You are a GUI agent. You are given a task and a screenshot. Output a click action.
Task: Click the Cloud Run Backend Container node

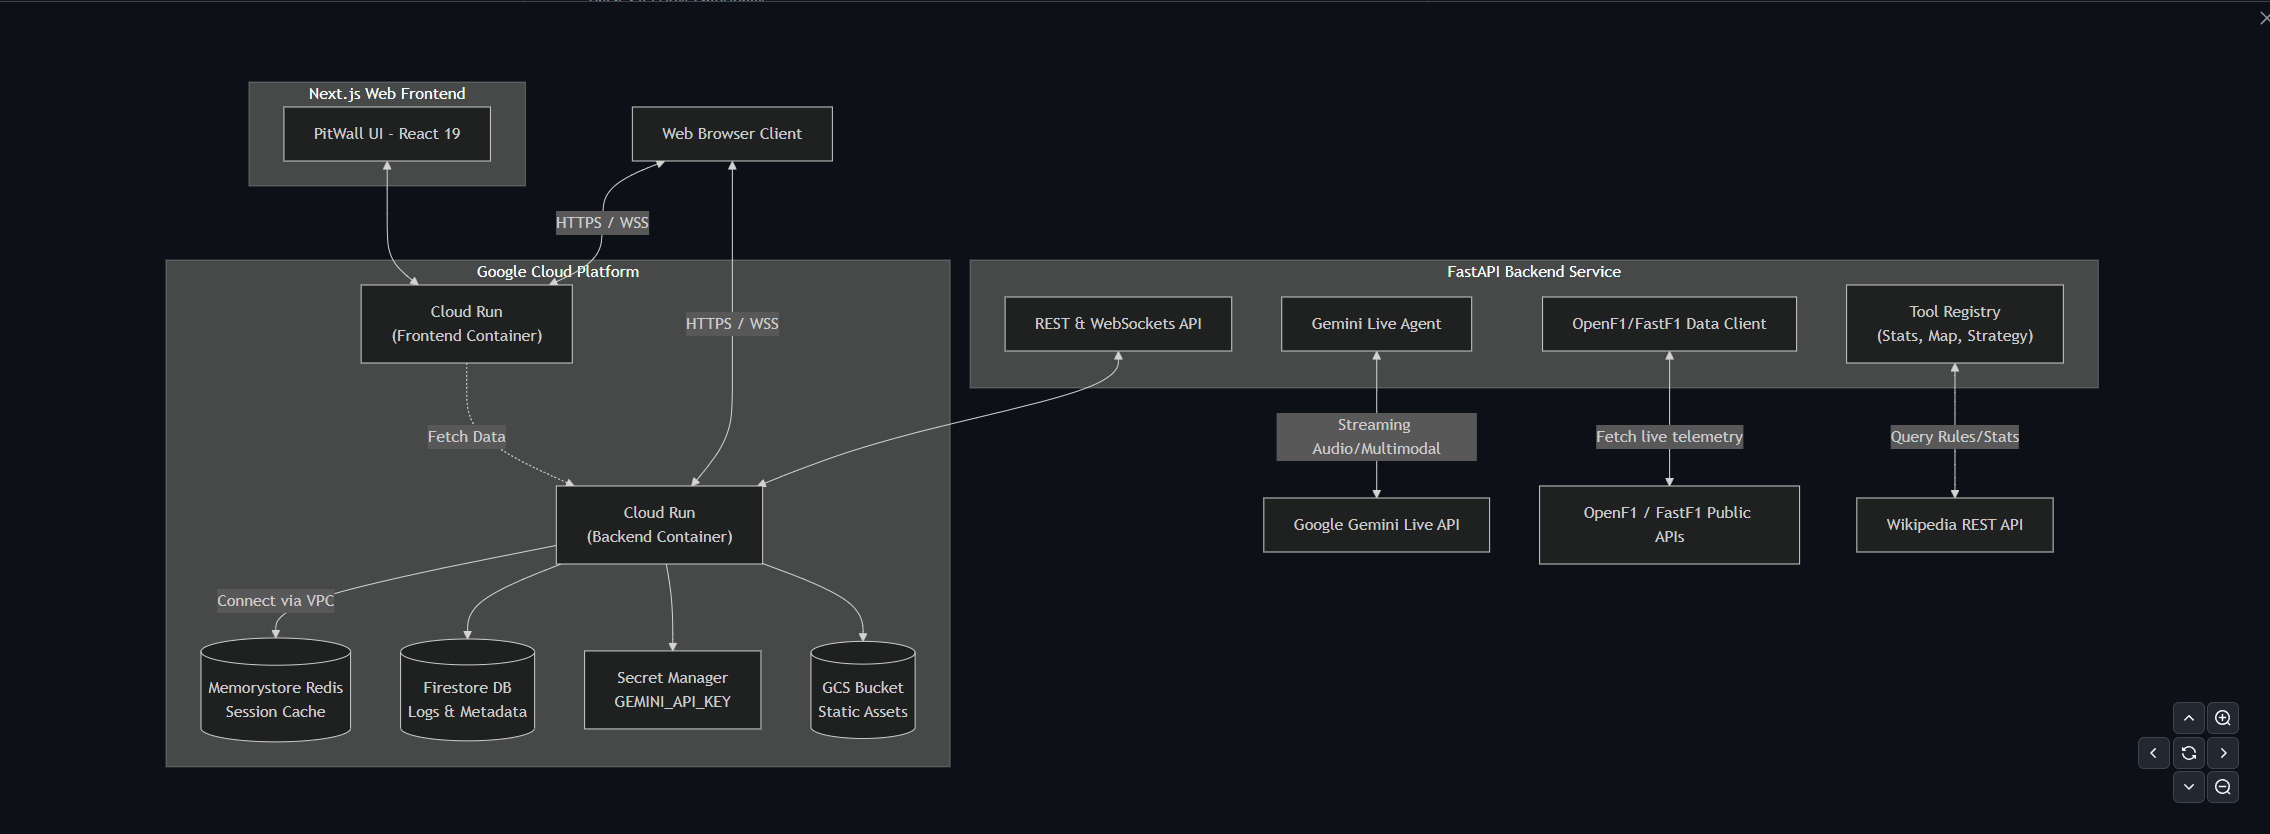tap(659, 525)
